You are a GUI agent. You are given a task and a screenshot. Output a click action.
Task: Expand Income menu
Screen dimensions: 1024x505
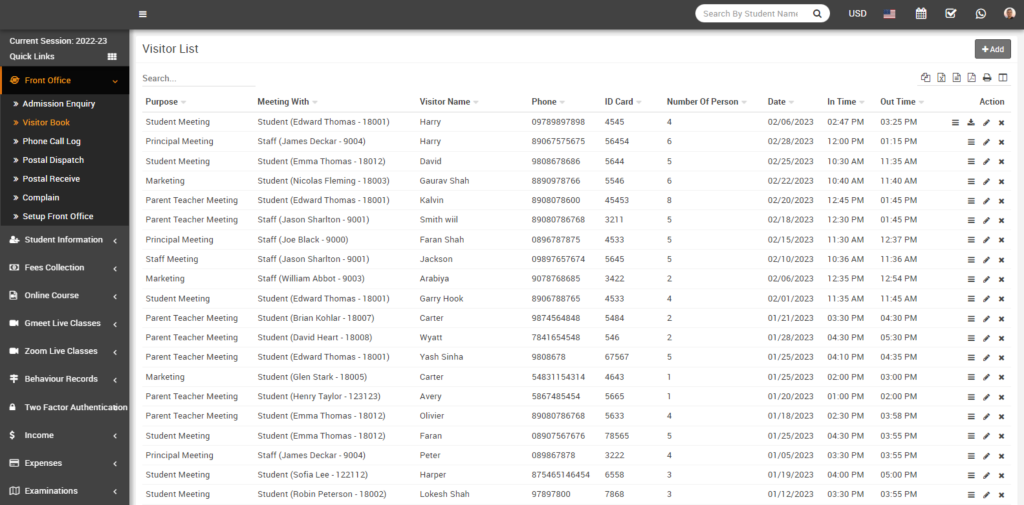tap(65, 435)
